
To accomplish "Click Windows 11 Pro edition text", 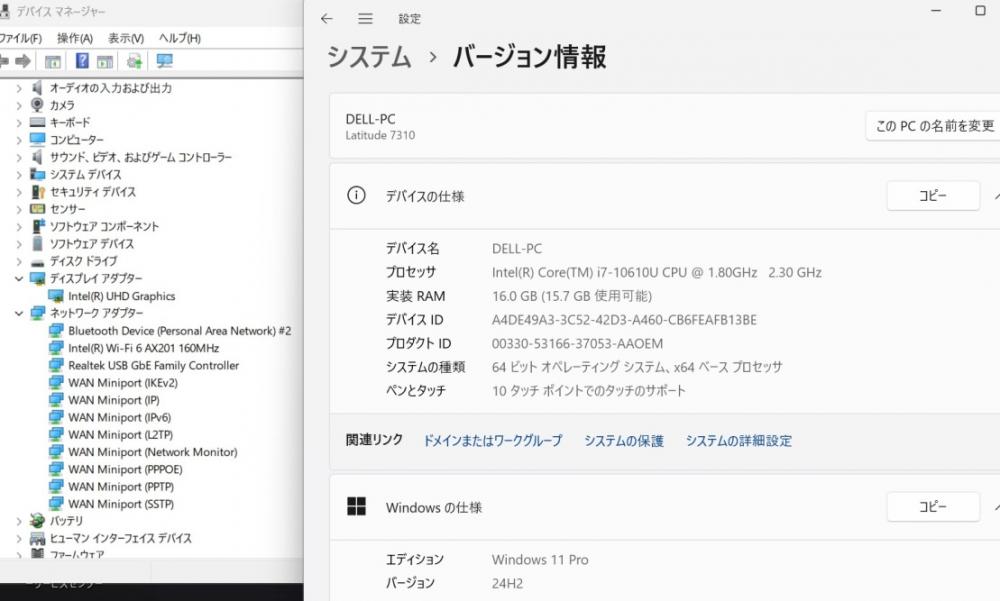I will pyautogui.click(x=540, y=560).
